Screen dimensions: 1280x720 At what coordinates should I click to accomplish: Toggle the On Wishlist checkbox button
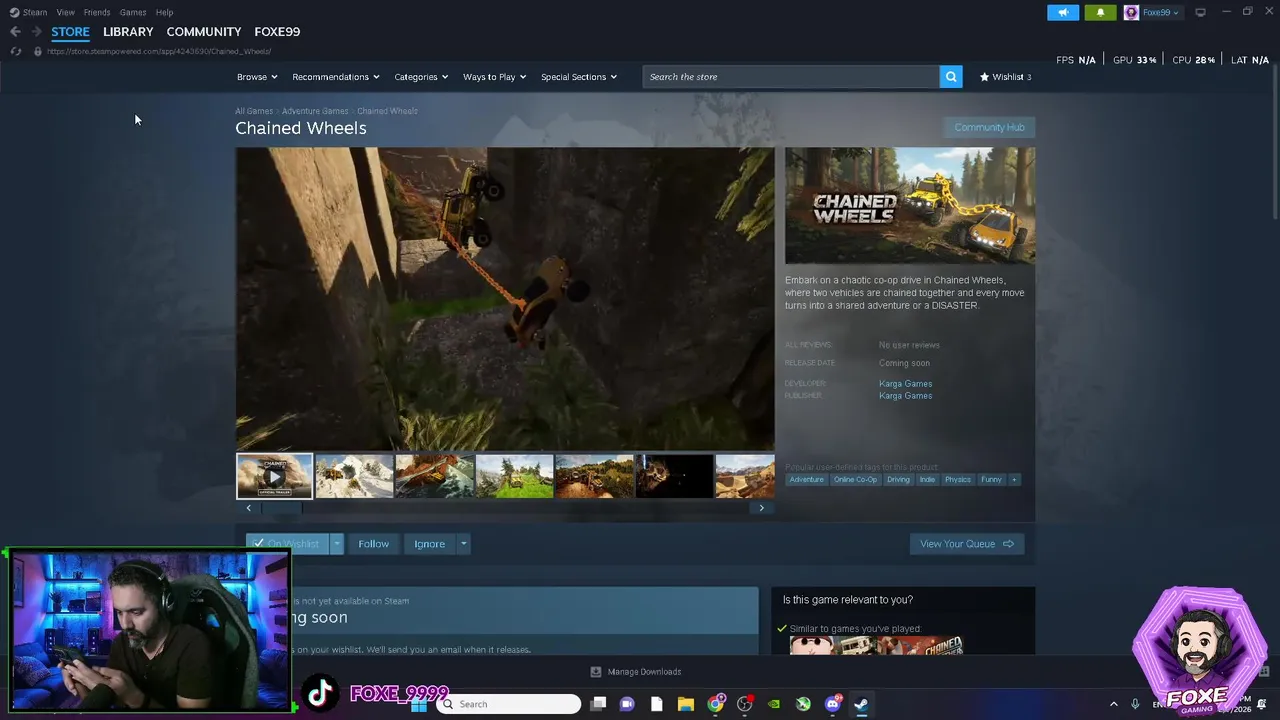(287, 544)
